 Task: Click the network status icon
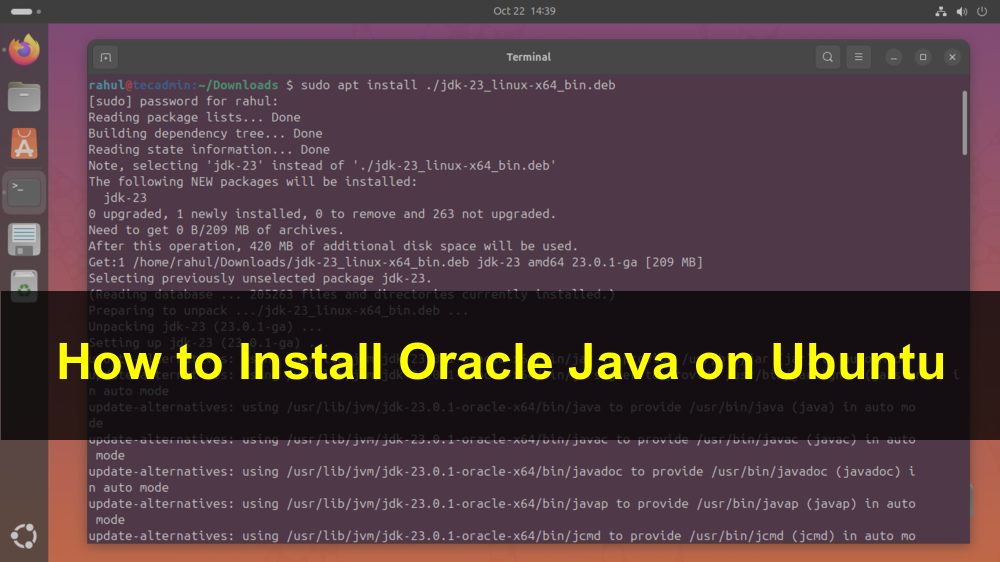point(941,11)
